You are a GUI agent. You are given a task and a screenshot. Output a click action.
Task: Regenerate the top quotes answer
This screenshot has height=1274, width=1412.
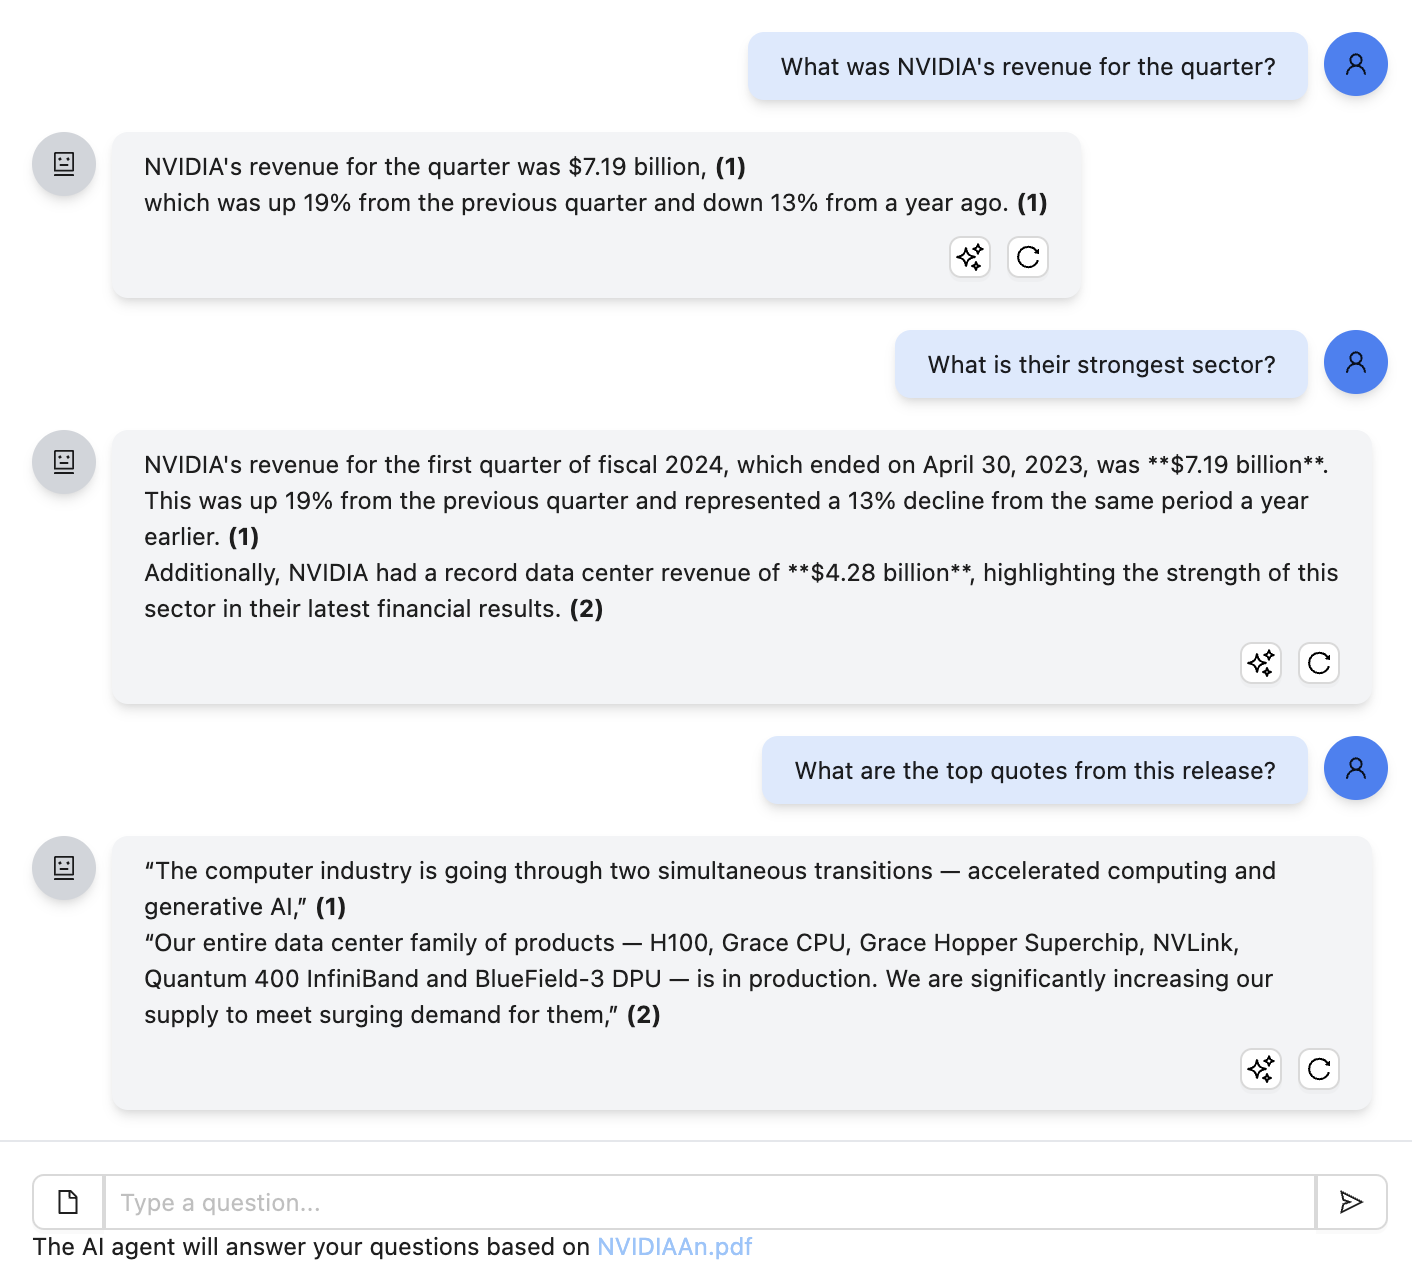click(1318, 1069)
